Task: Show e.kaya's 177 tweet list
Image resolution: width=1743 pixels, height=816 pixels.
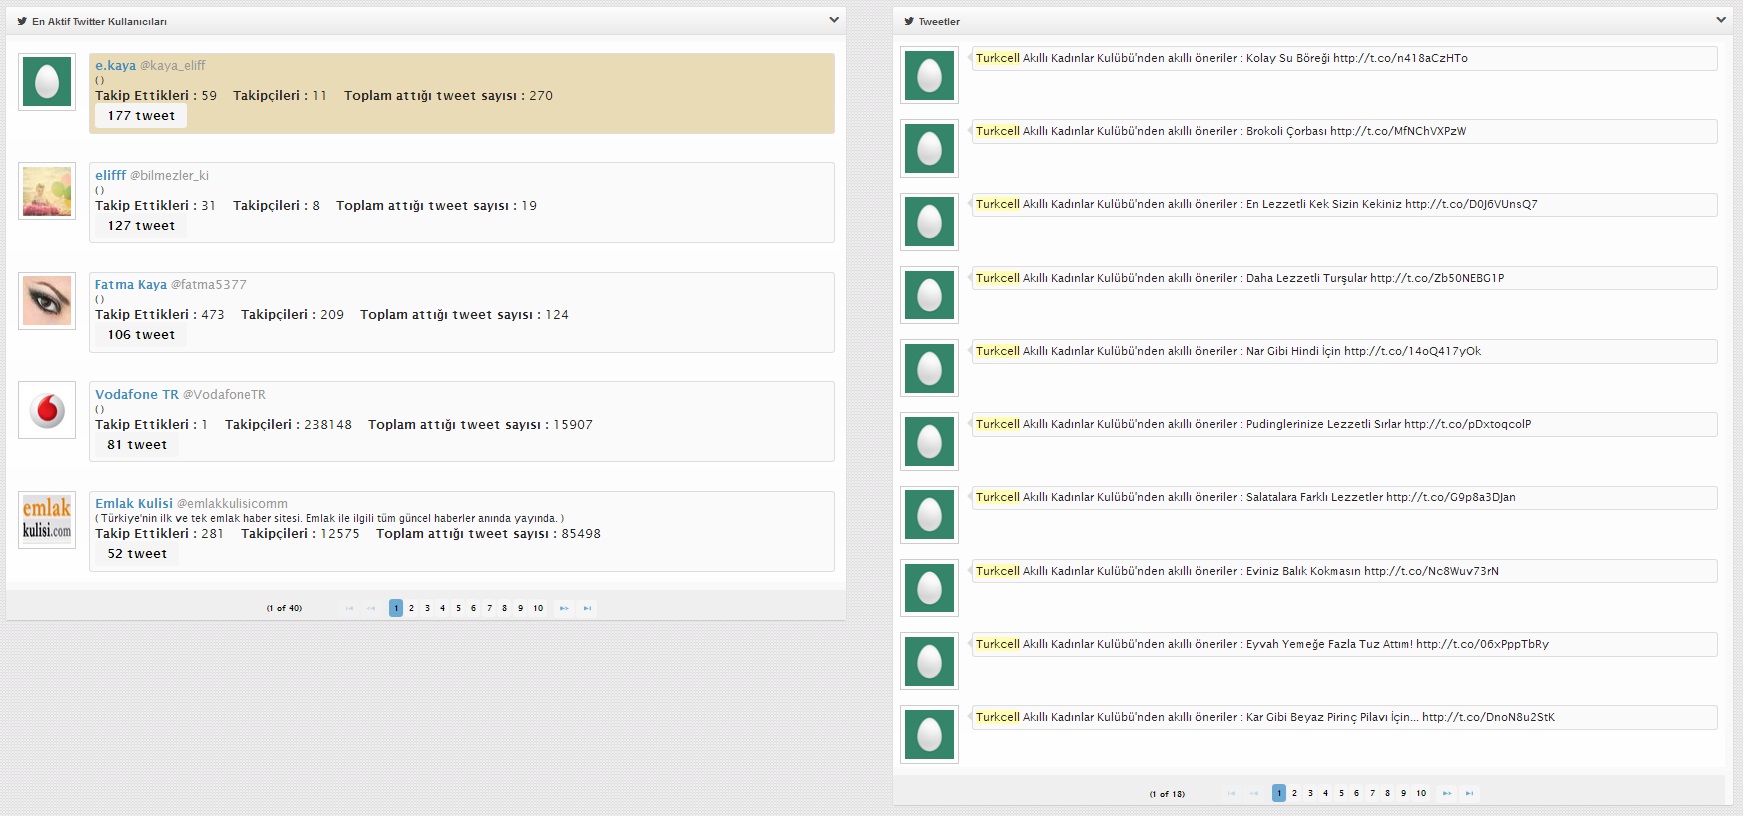Action: (141, 116)
